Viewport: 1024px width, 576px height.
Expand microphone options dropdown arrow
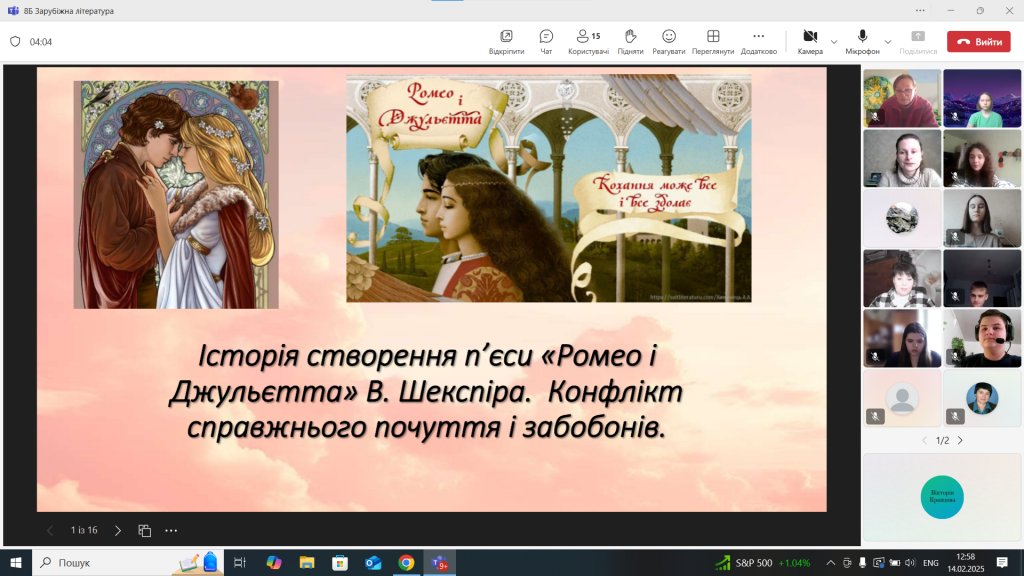[x=888, y=42]
